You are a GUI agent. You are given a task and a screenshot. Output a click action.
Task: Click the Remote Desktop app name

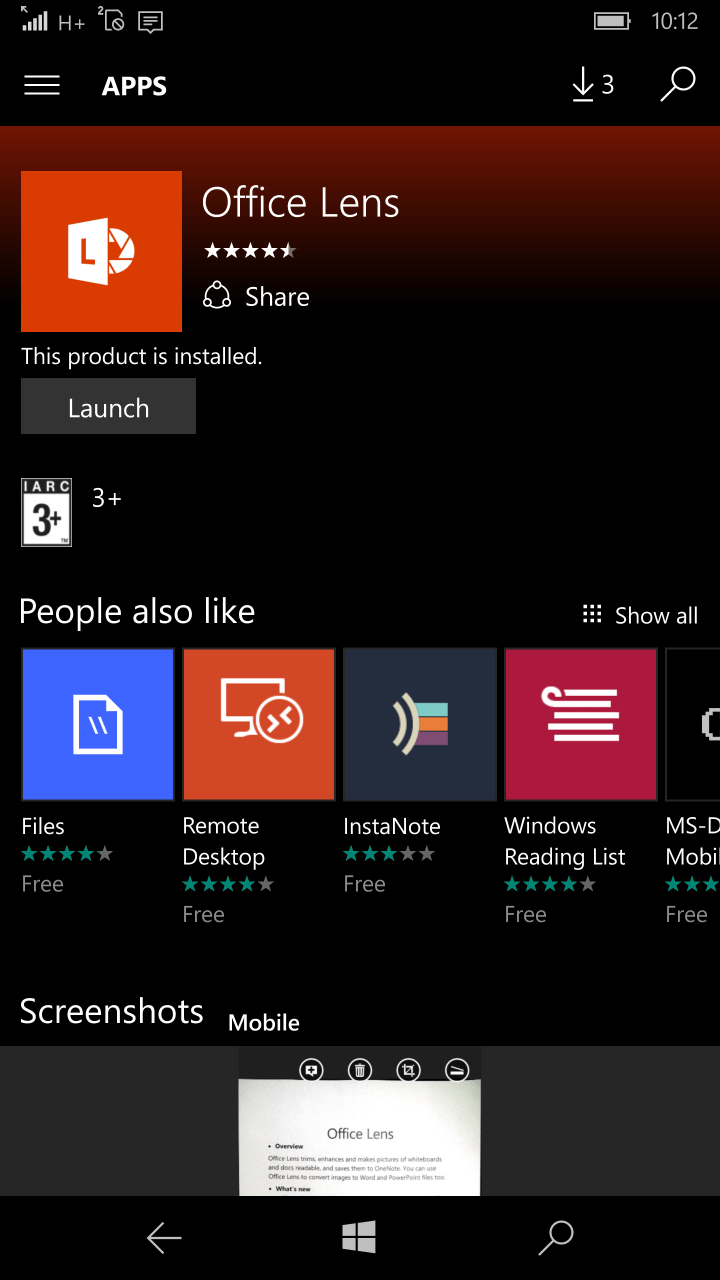pos(223,841)
